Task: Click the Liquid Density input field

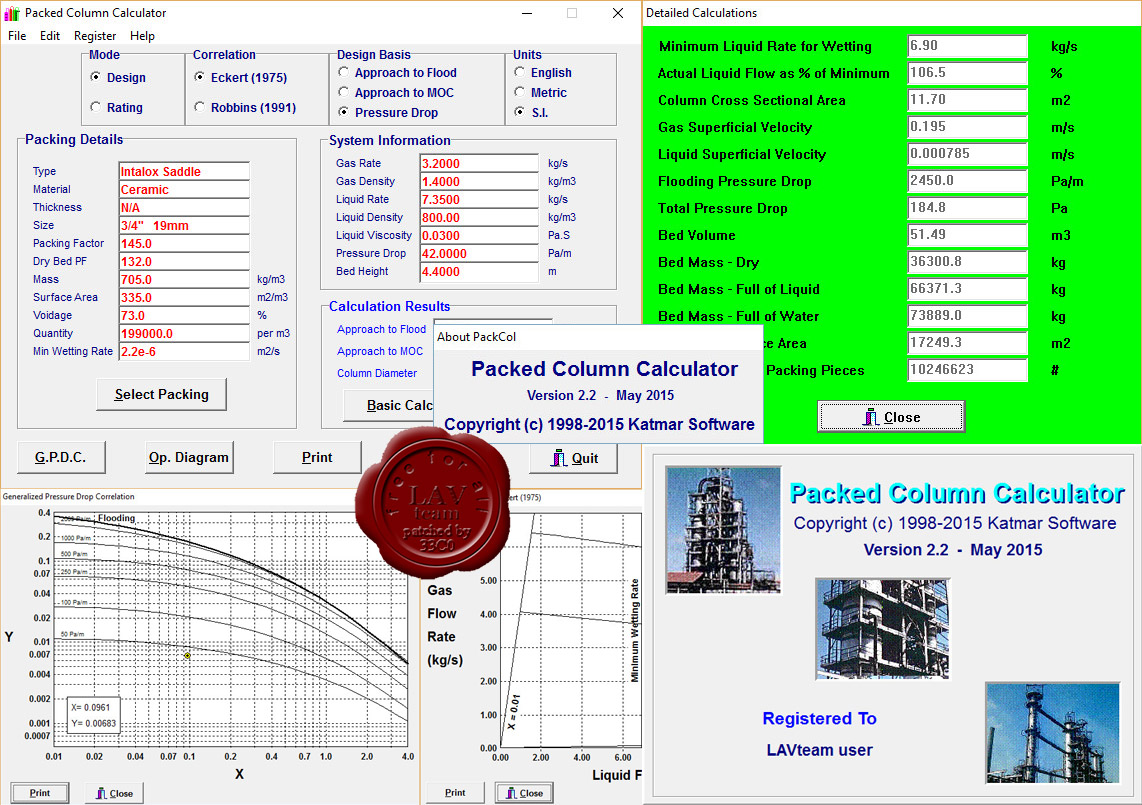Action: [479, 217]
